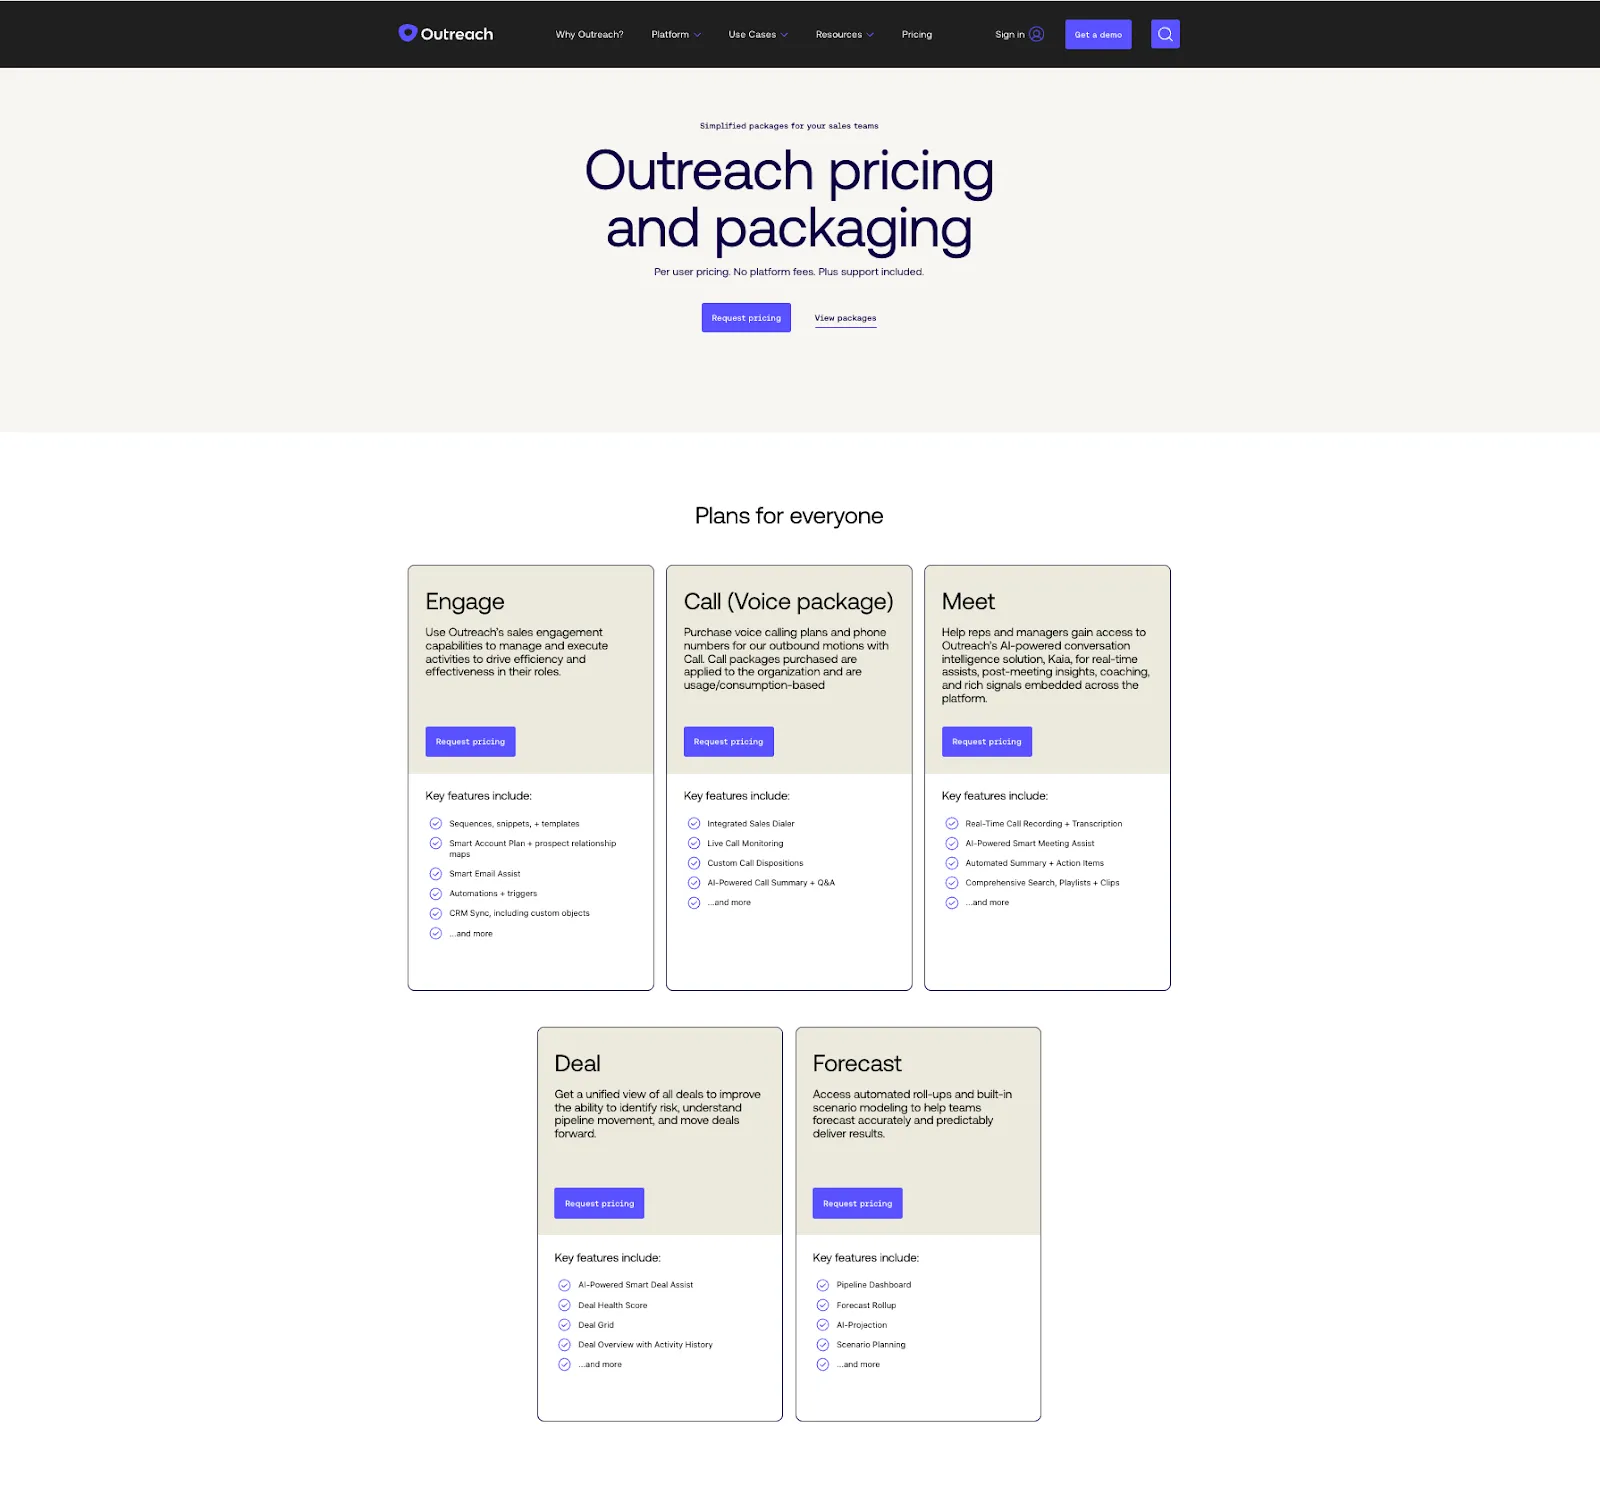Screen dimensions: 1600x1486
Task: Click the checkmark beside Real-Time Call Recording
Action: (x=951, y=822)
